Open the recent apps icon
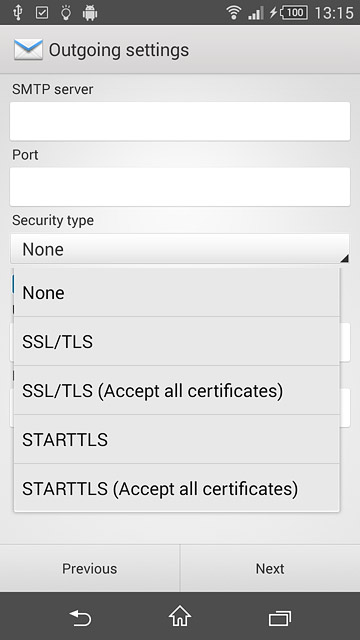Screen dimensions: 360x640 [280, 618]
